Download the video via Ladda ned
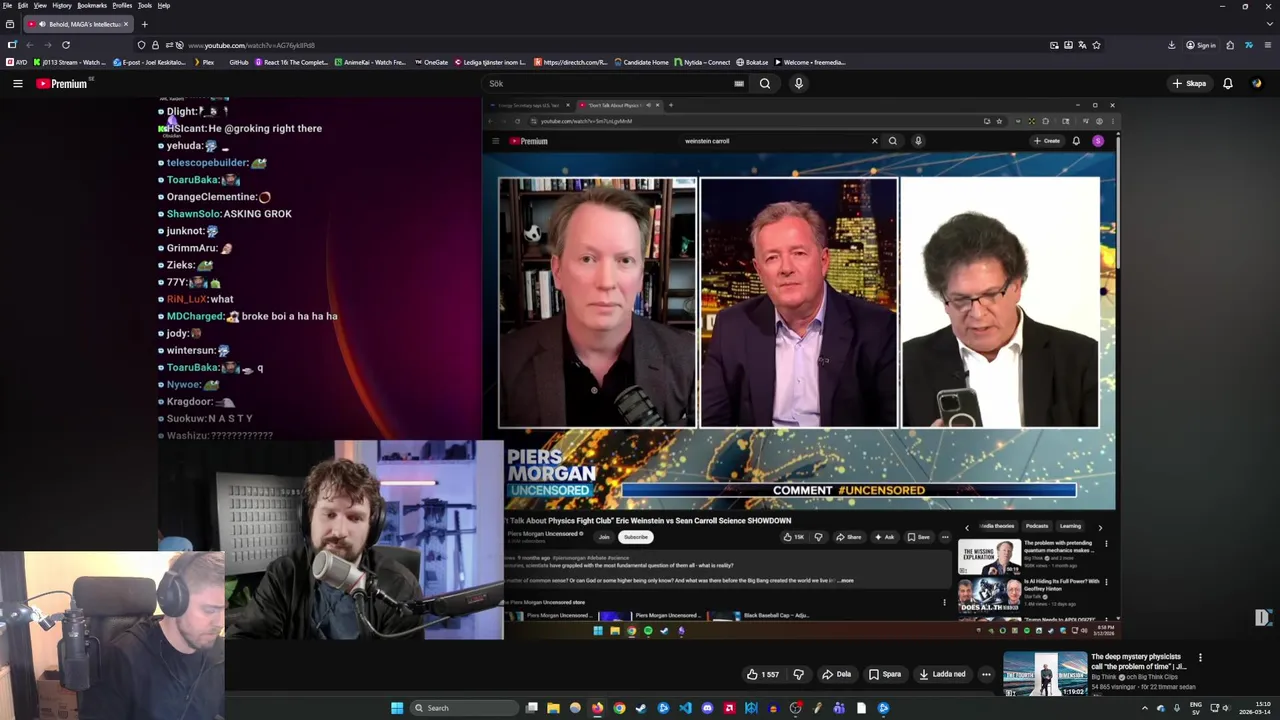Viewport: 1280px width, 720px height. click(x=942, y=674)
